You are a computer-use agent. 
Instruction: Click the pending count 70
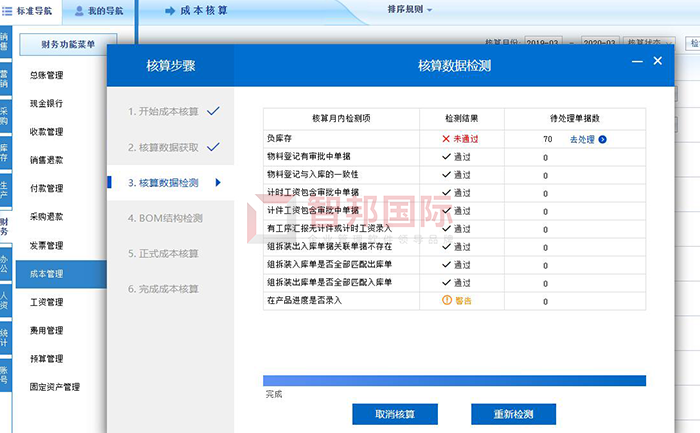click(548, 139)
